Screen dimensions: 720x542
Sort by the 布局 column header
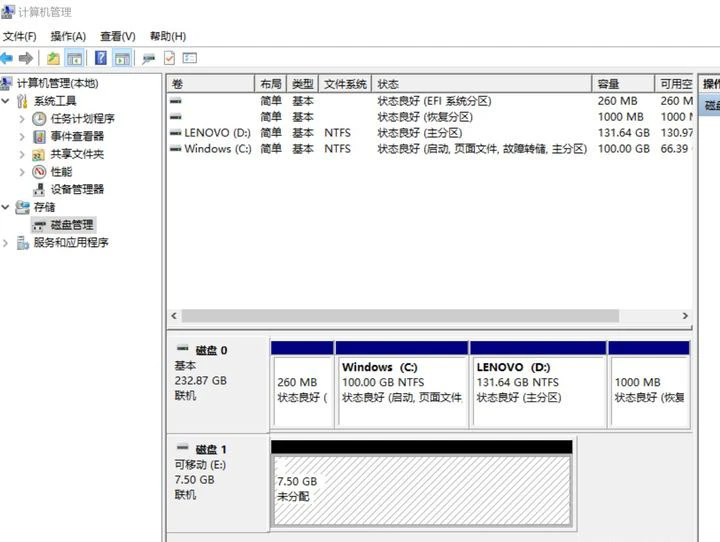point(270,84)
